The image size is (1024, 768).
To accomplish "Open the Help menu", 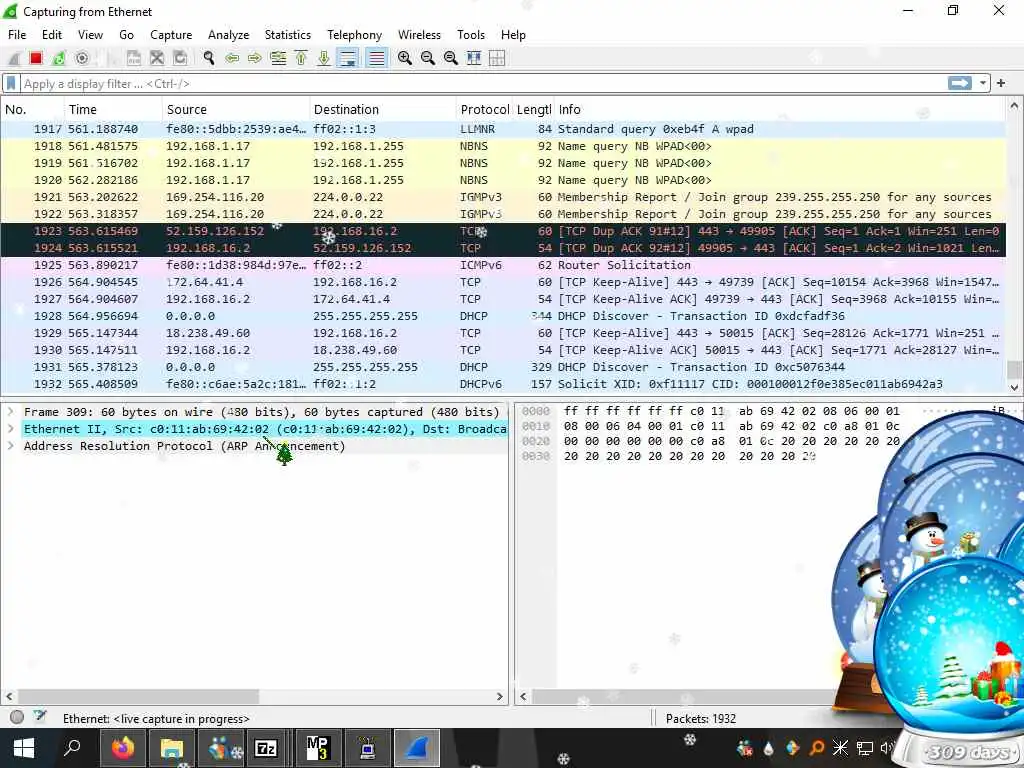I will pos(513,35).
